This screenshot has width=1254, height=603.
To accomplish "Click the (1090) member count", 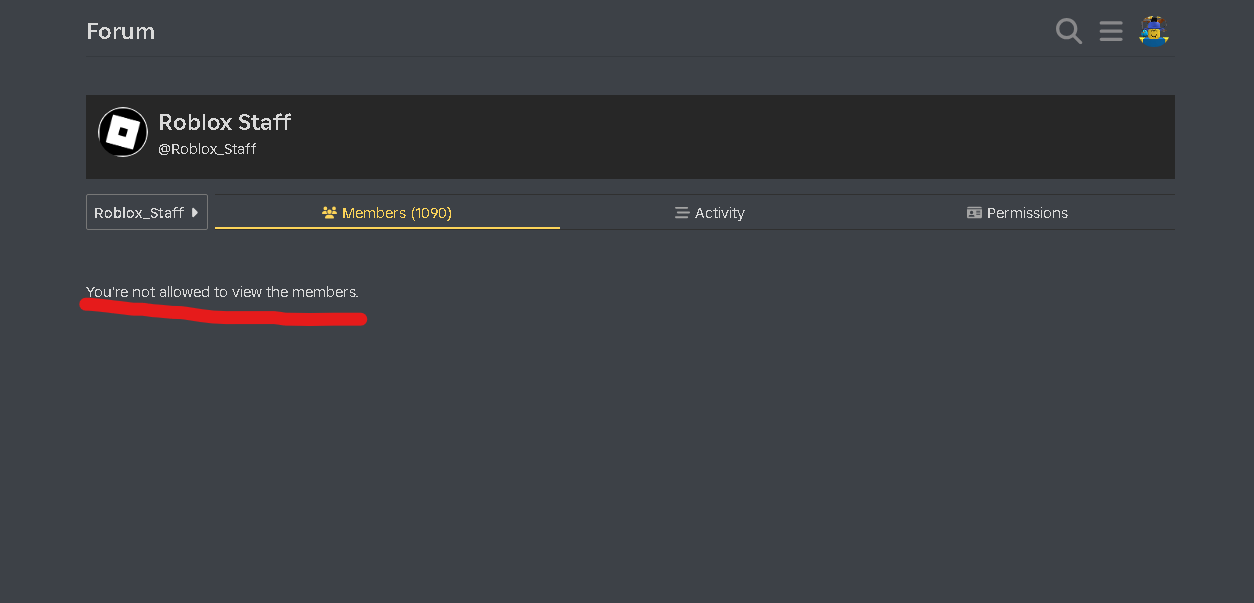I will tap(431, 213).
